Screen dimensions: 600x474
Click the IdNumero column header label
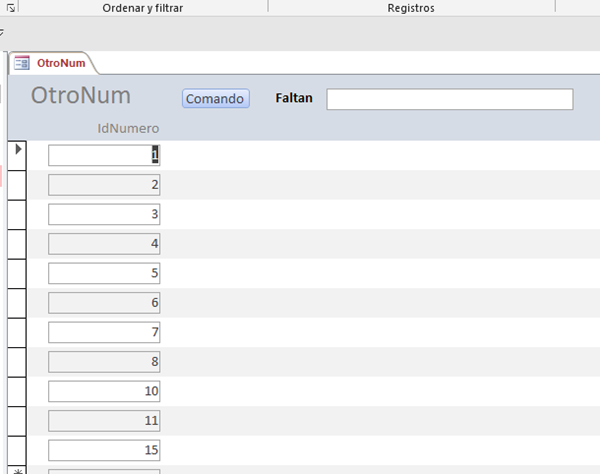[128, 129]
